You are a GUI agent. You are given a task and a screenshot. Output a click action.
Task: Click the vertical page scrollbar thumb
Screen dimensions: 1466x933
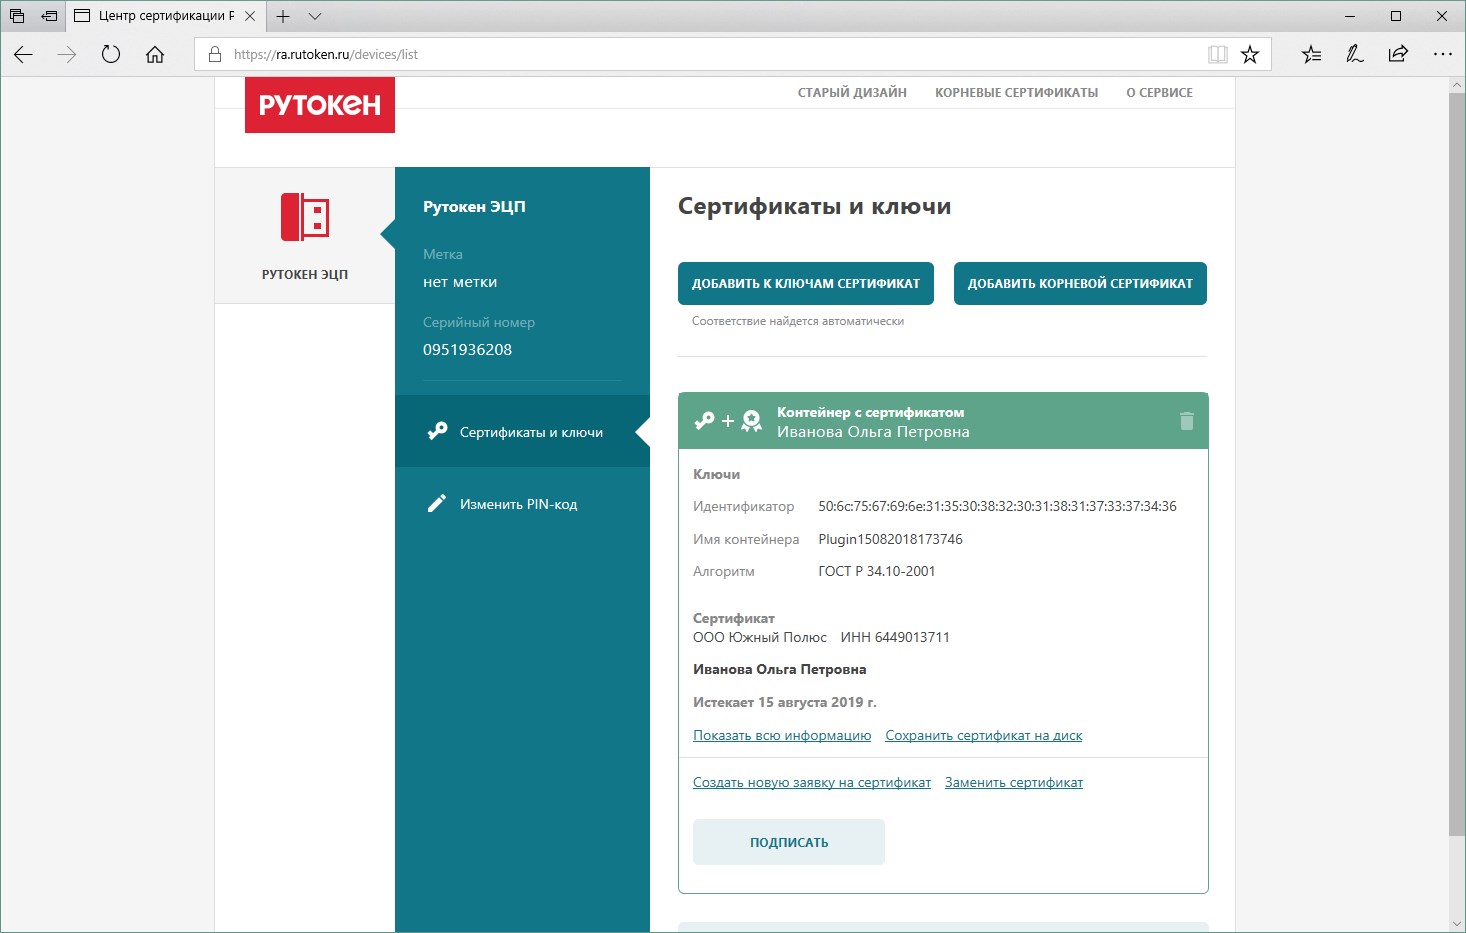tap(1457, 465)
